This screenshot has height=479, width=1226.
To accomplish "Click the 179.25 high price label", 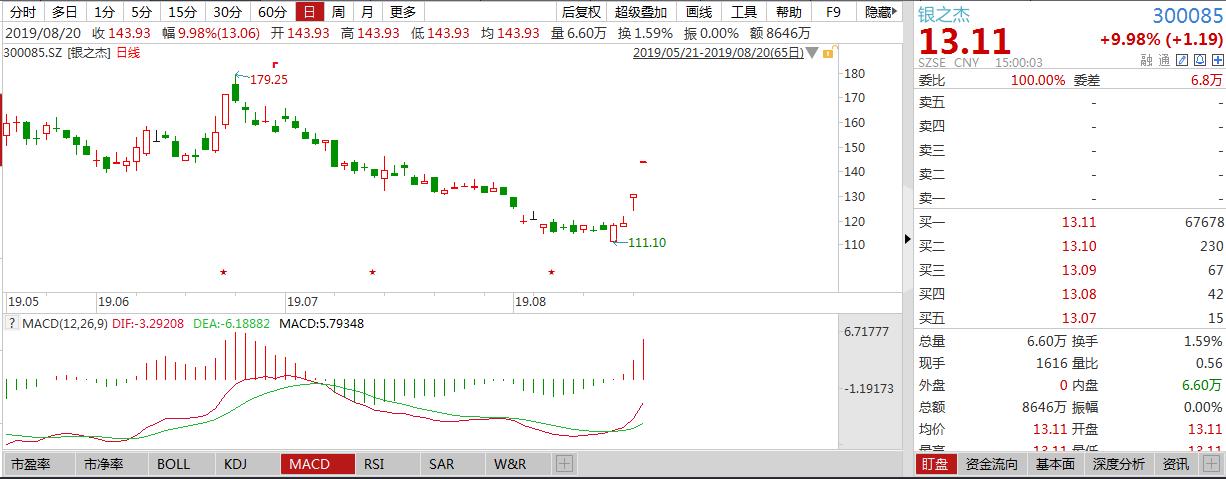I will tap(269, 79).
